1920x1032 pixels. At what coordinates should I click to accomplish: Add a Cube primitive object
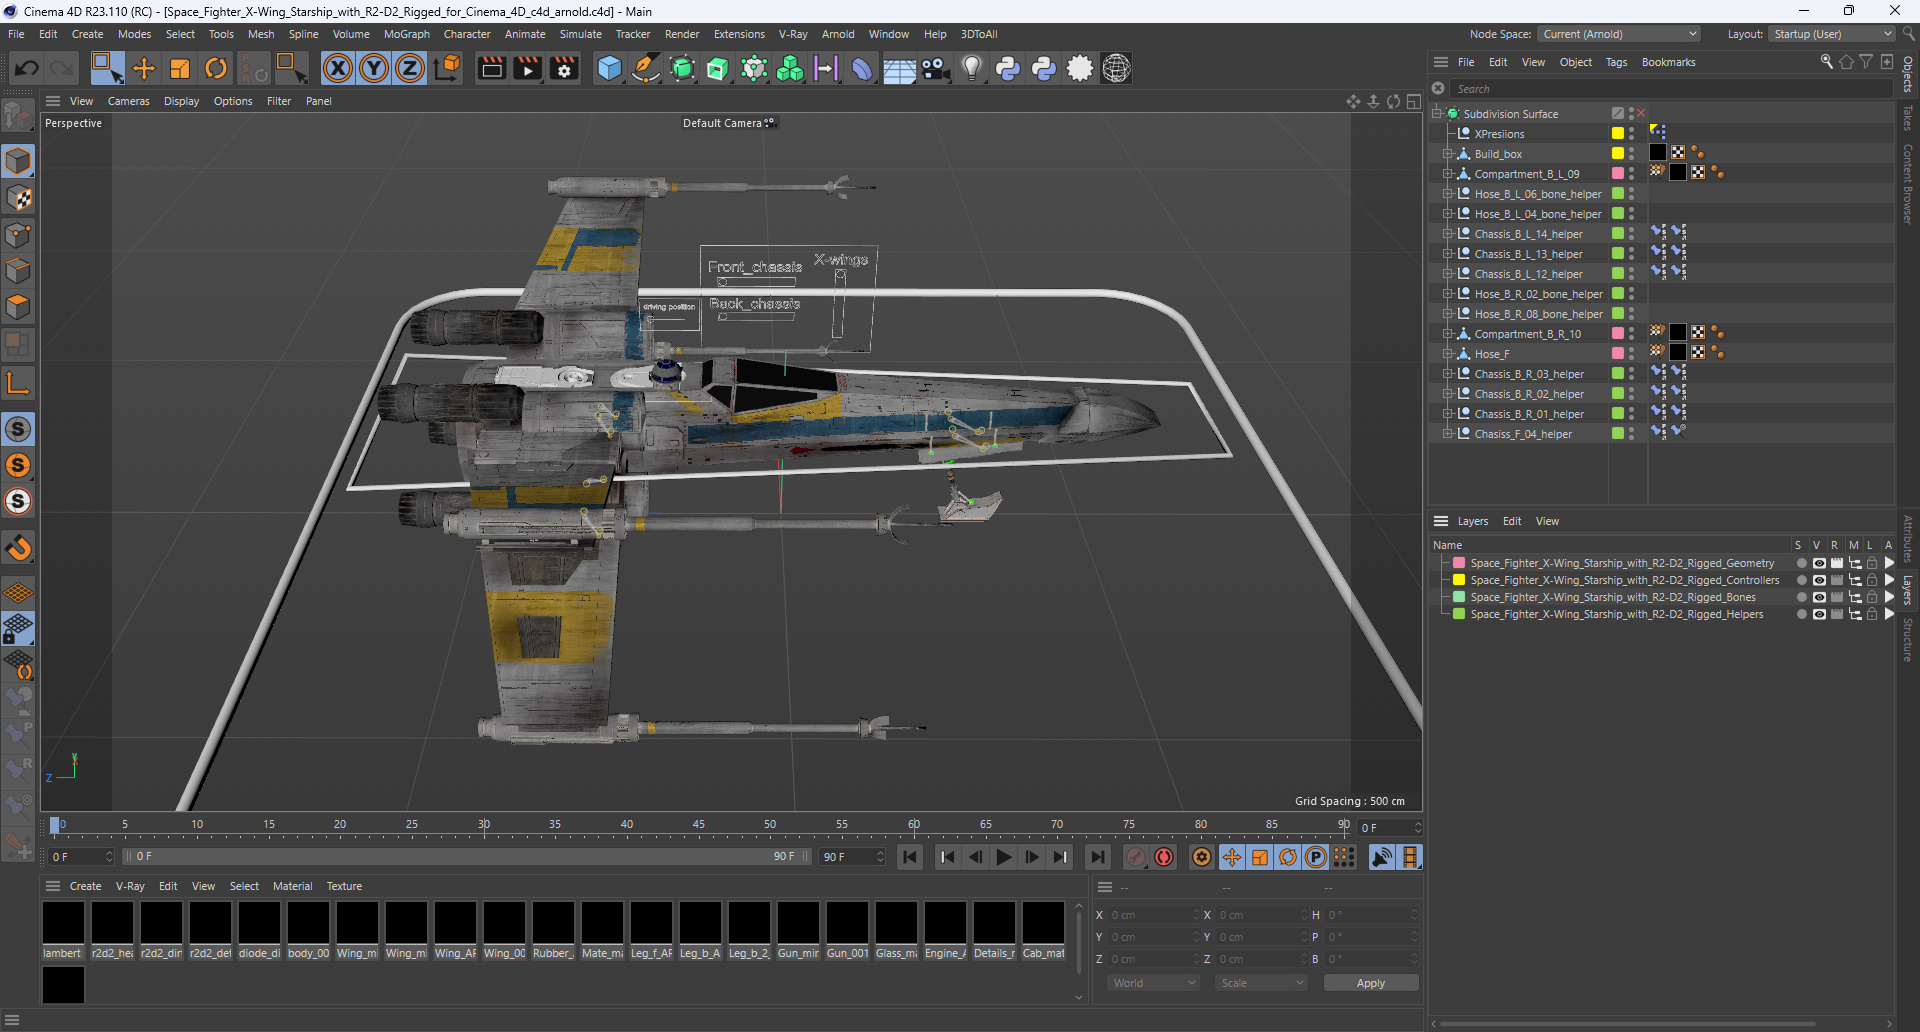[x=609, y=68]
